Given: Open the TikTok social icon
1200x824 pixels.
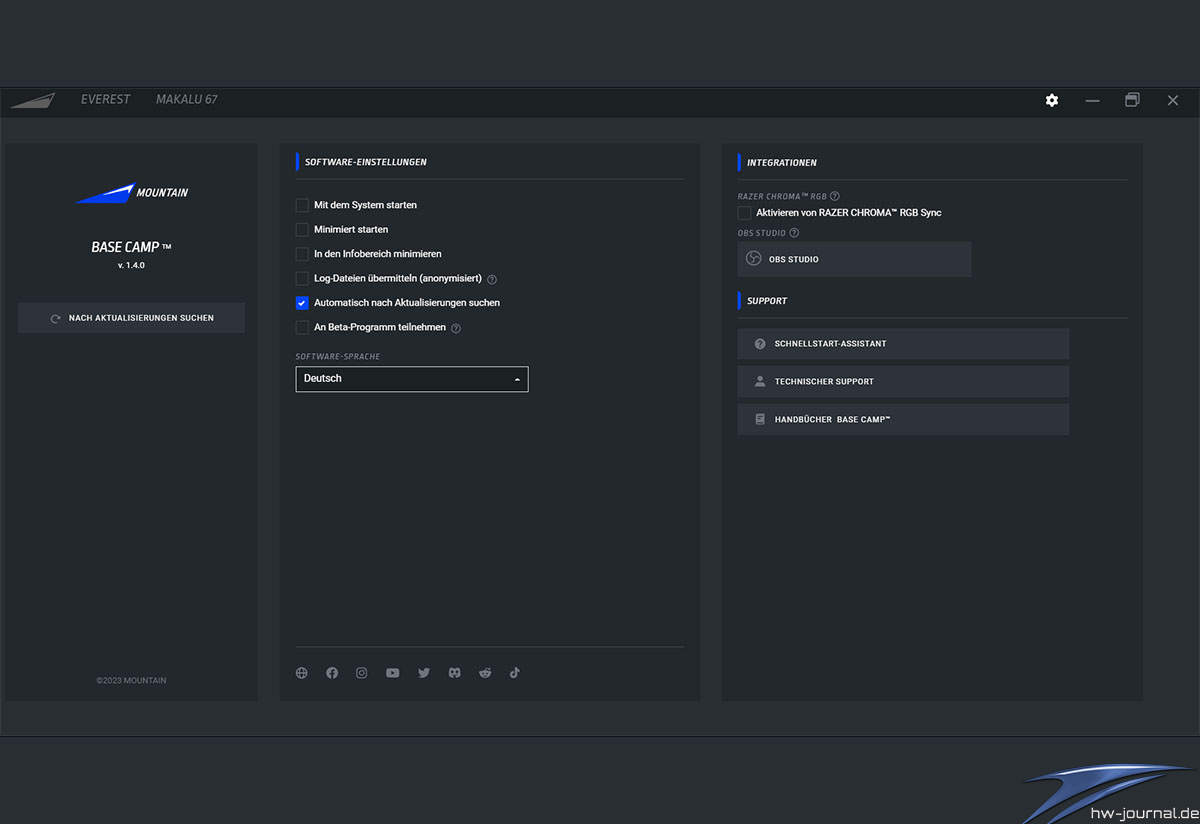Looking at the screenshot, I should pos(515,673).
